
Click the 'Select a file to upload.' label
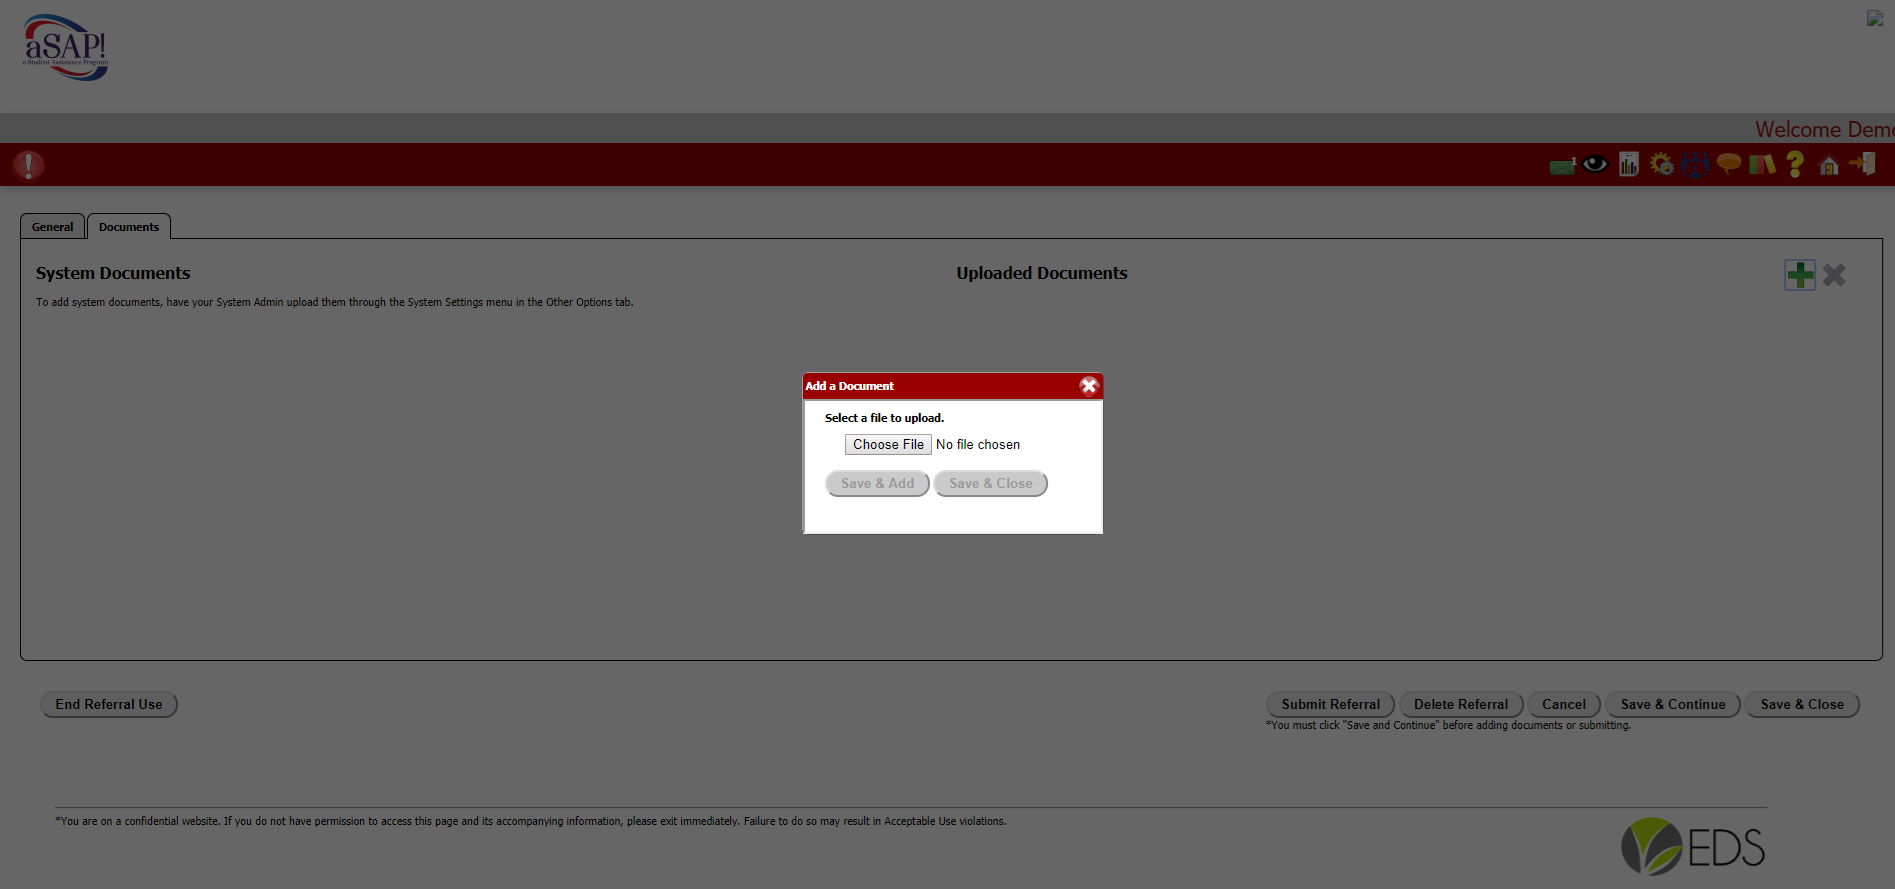[884, 418]
